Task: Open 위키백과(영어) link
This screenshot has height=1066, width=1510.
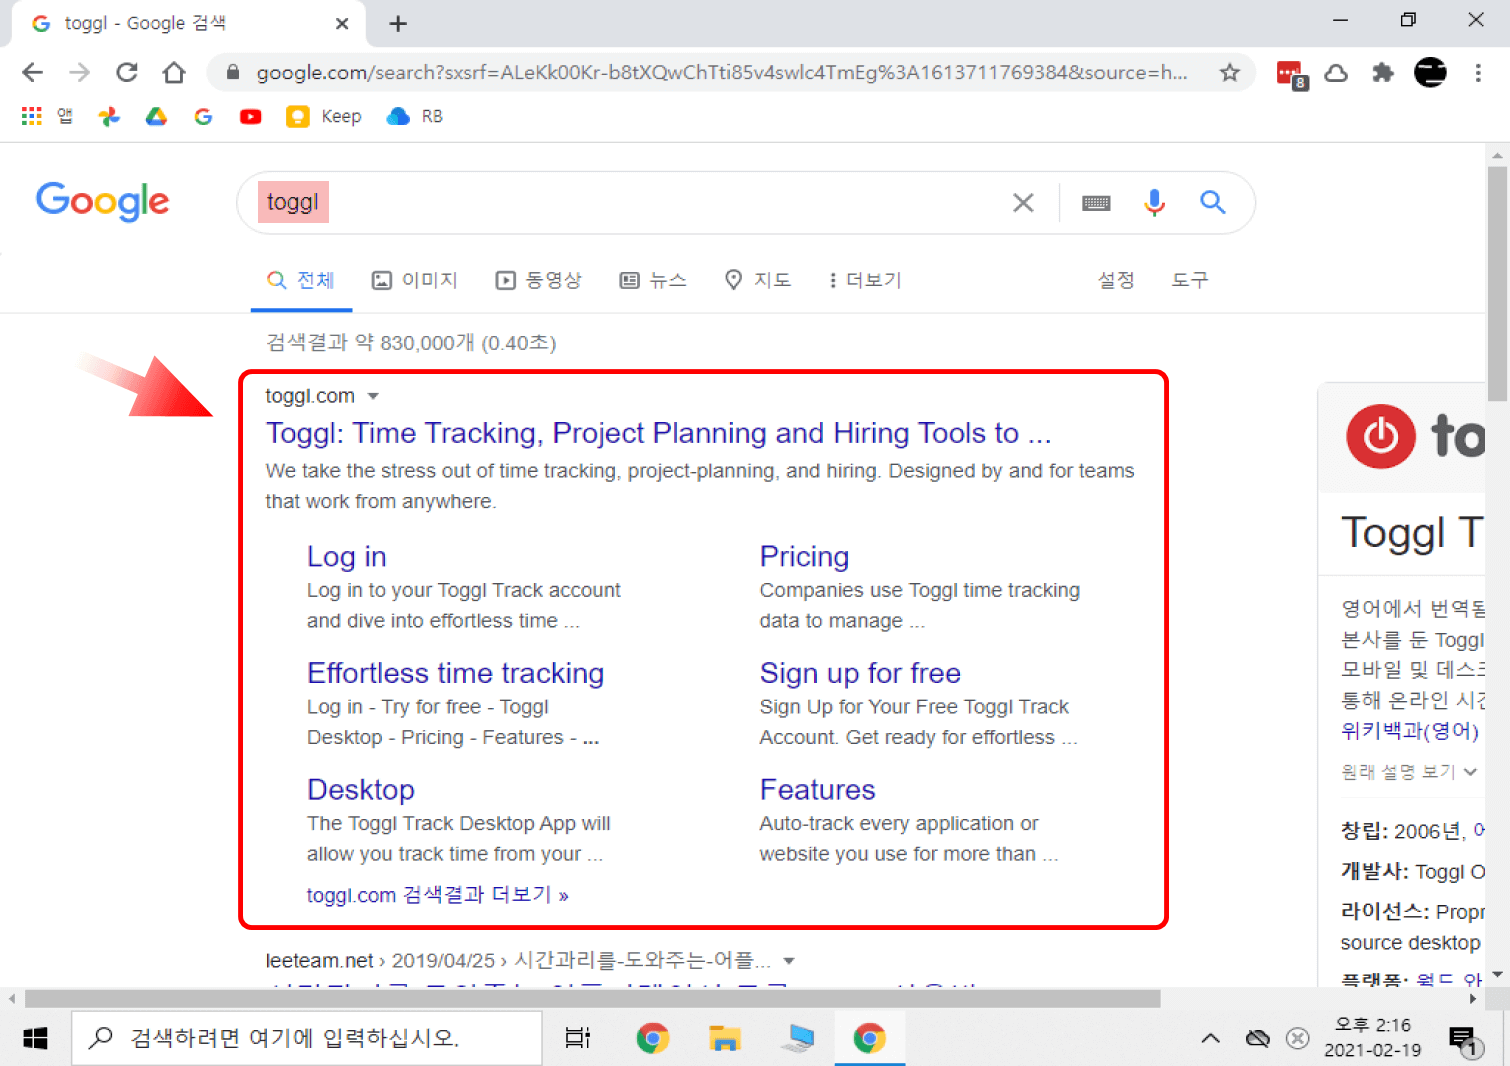Action: click(x=1409, y=731)
